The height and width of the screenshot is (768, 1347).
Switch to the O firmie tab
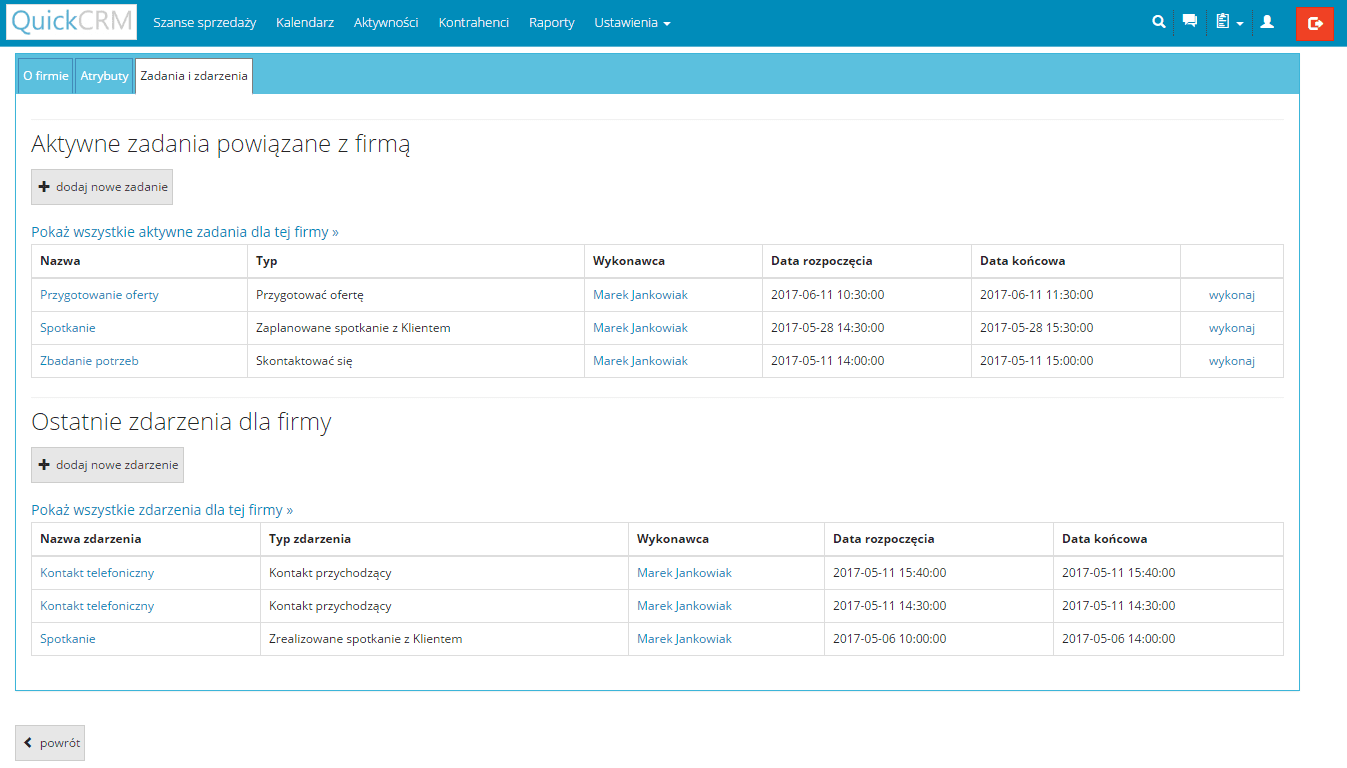point(46,76)
